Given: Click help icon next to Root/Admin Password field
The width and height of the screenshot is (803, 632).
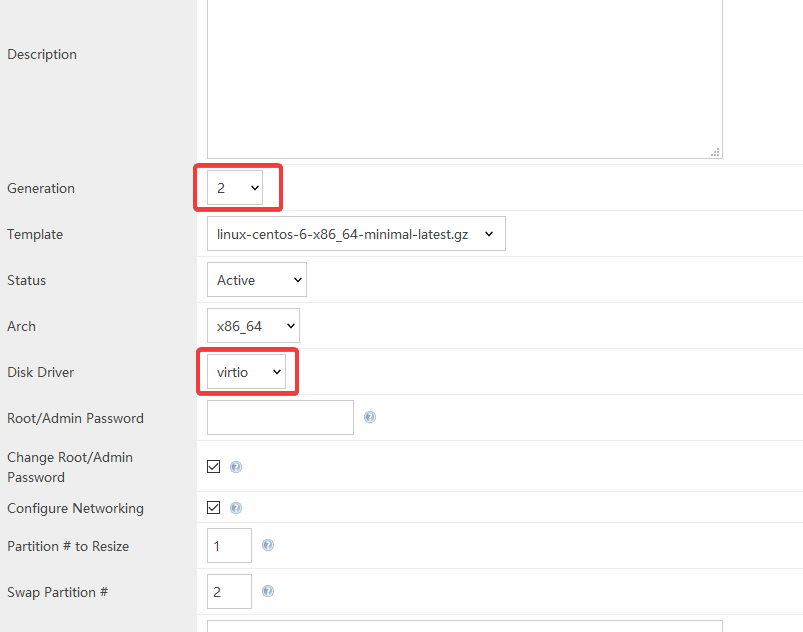Looking at the screenshot, I should pyautogui.click(x=370, y=417).
